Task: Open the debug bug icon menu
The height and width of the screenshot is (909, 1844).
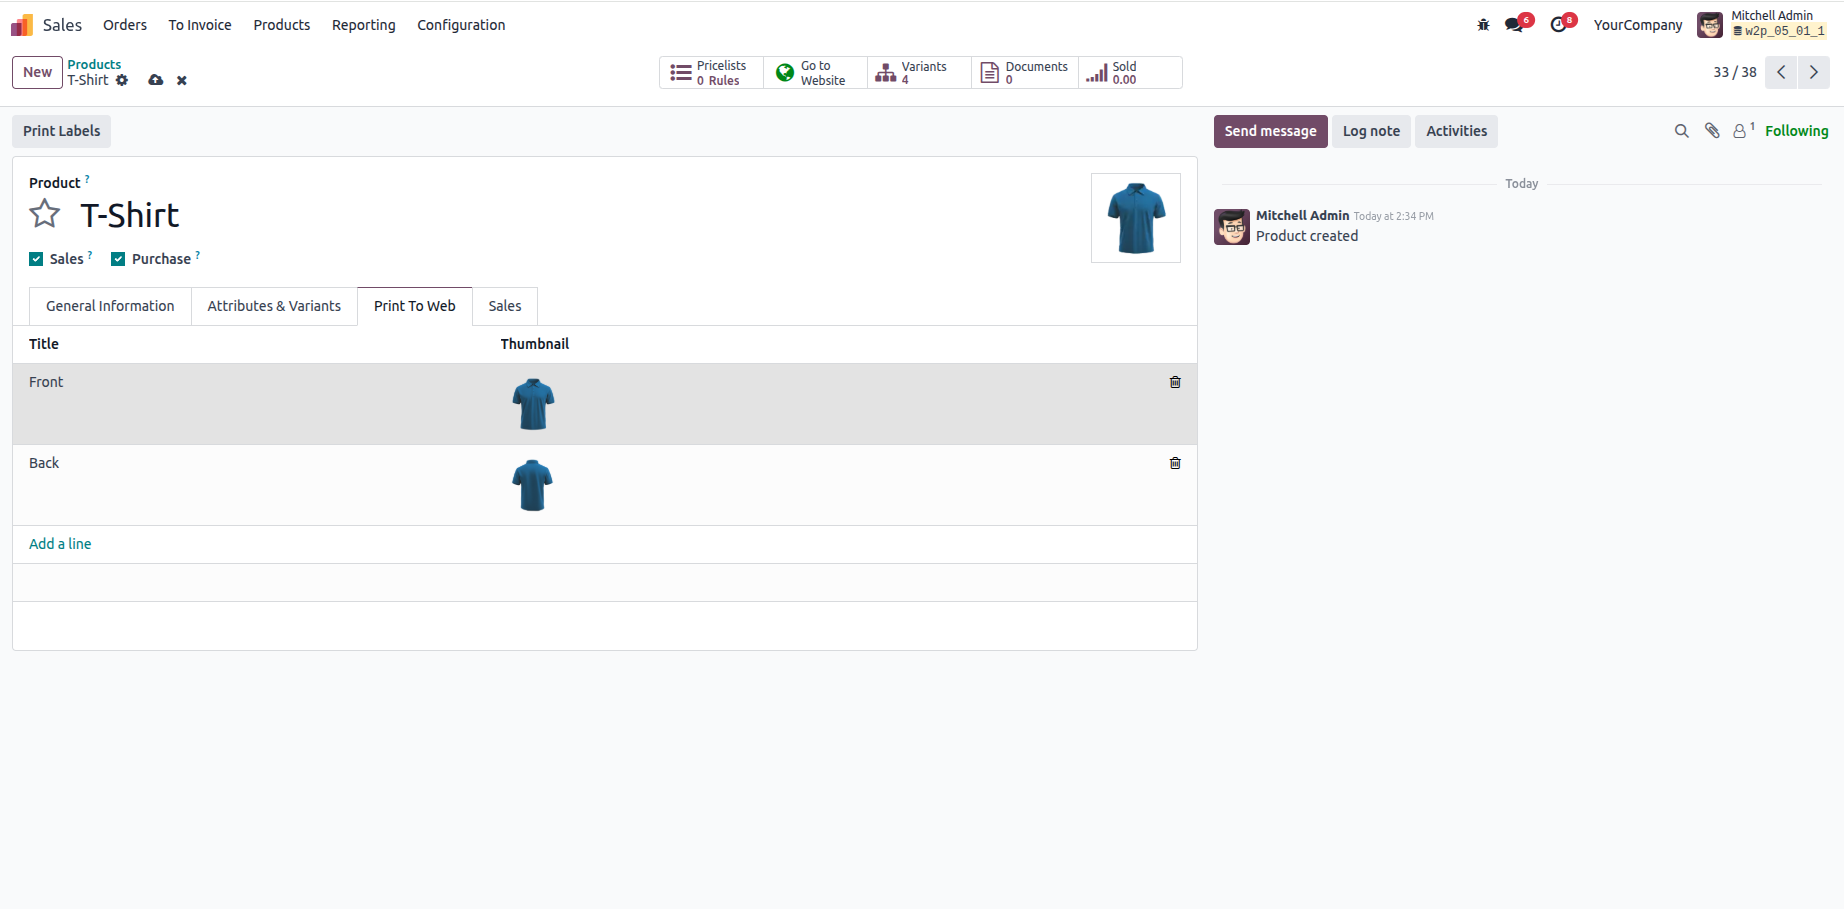Action: pyautogui.click(x=1483, y=25)
